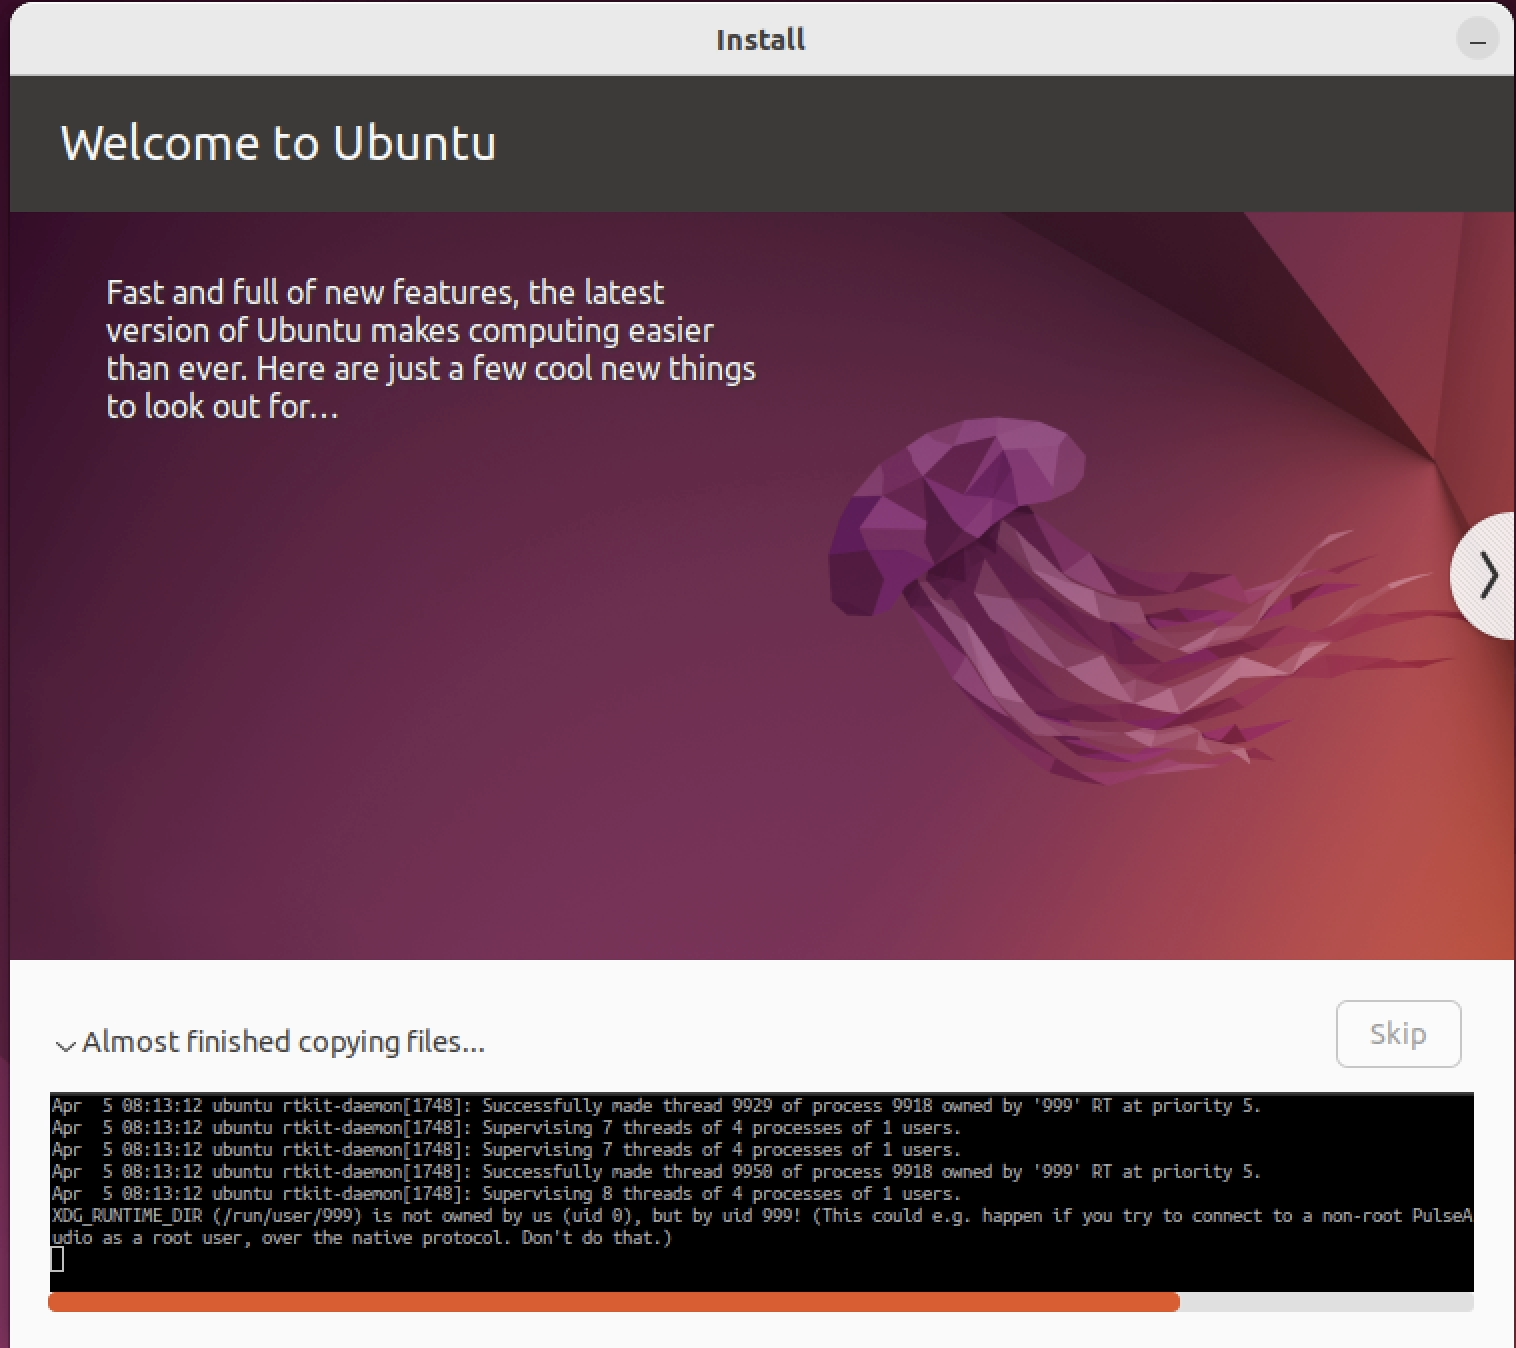Image resolution: width=1516 pixels, height=1348 pixels.
Task: Collapse the installer log details chevron
Action: (66, 1045)
